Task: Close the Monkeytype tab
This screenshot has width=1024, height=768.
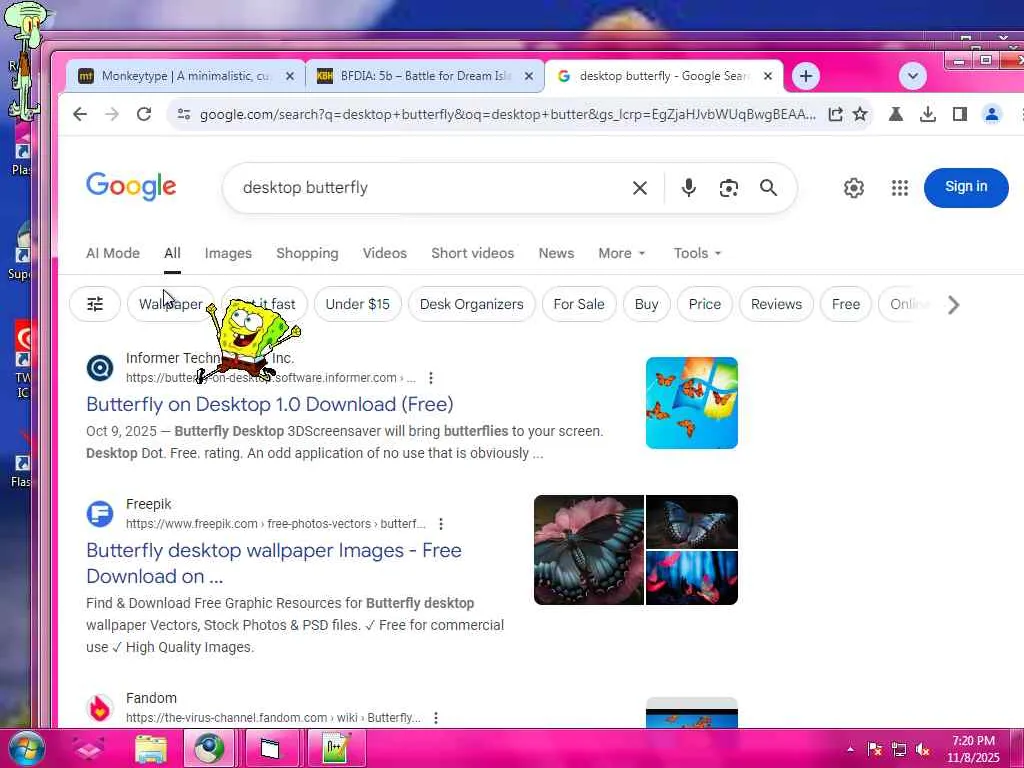Action: coord(290,76)
